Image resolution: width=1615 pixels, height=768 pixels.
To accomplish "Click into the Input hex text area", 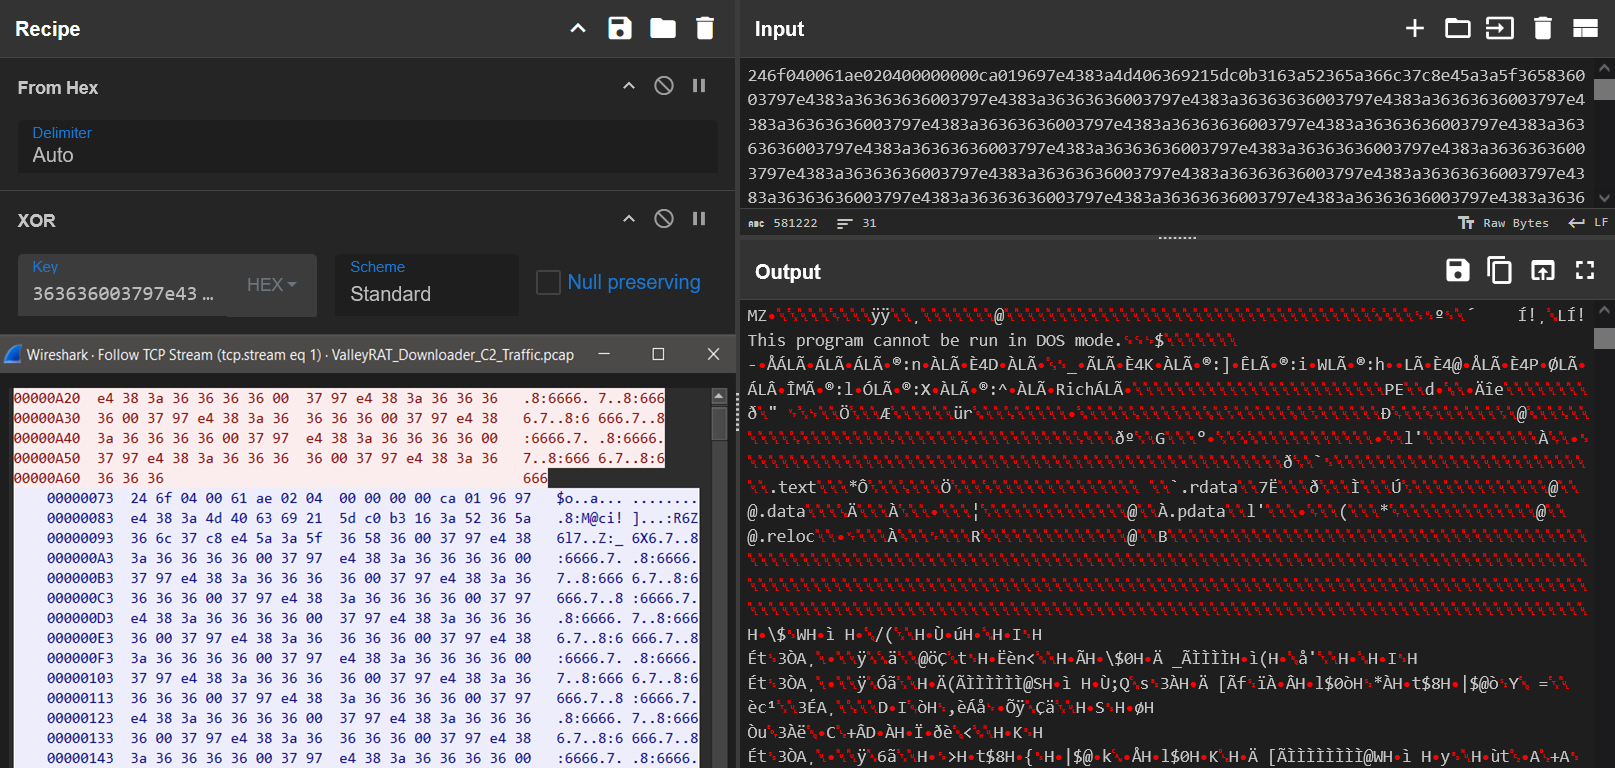I will tap(1166, 136).
